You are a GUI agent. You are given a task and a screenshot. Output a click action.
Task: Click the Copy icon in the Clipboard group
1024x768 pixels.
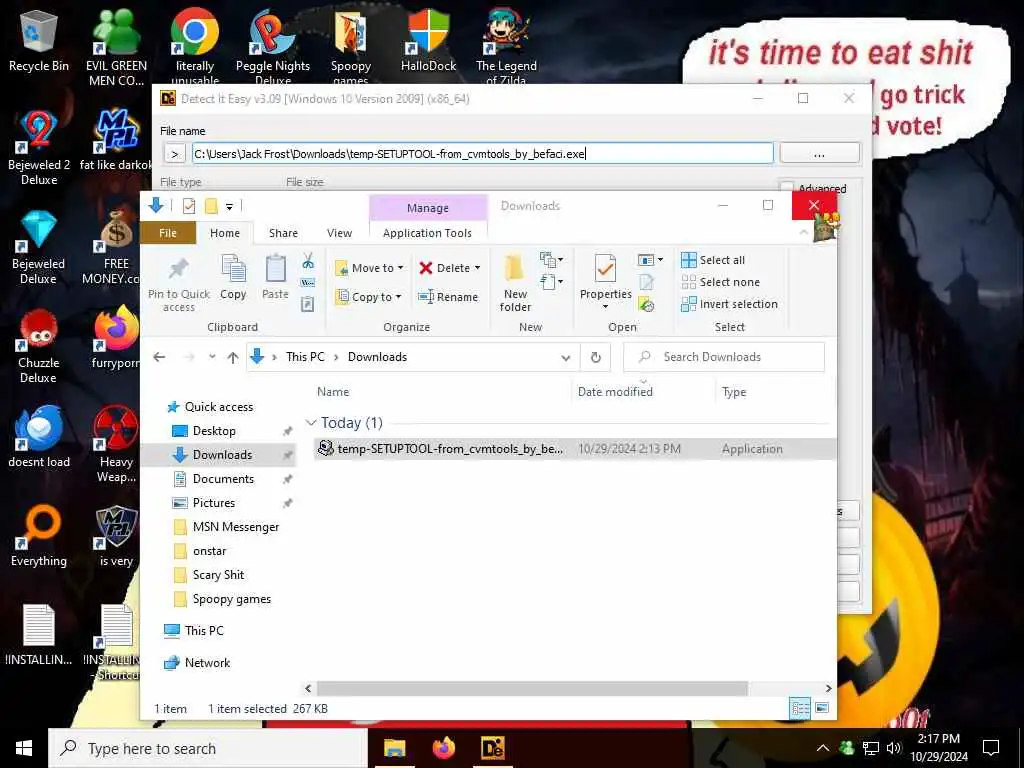point(233,278)
